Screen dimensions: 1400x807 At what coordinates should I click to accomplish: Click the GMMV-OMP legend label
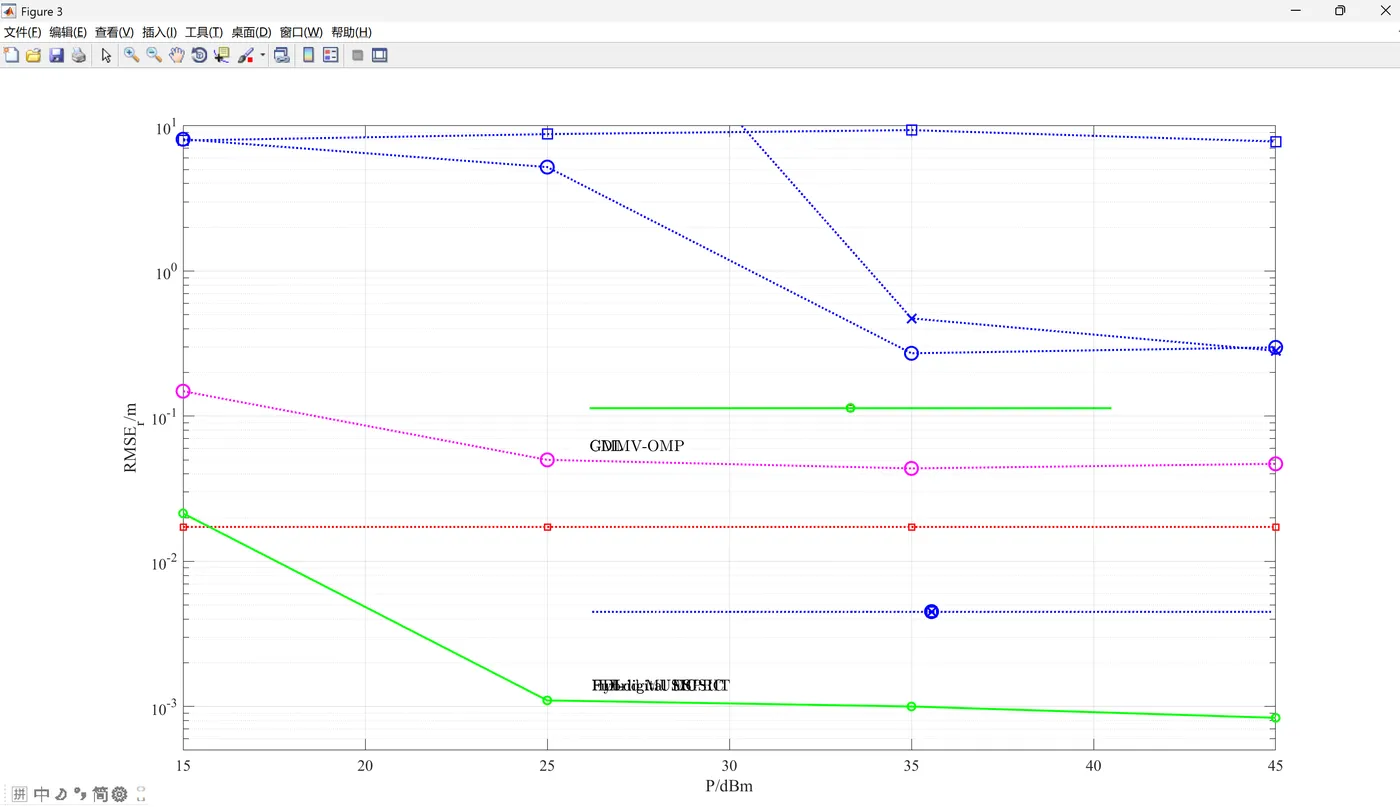tap(637, 445)
